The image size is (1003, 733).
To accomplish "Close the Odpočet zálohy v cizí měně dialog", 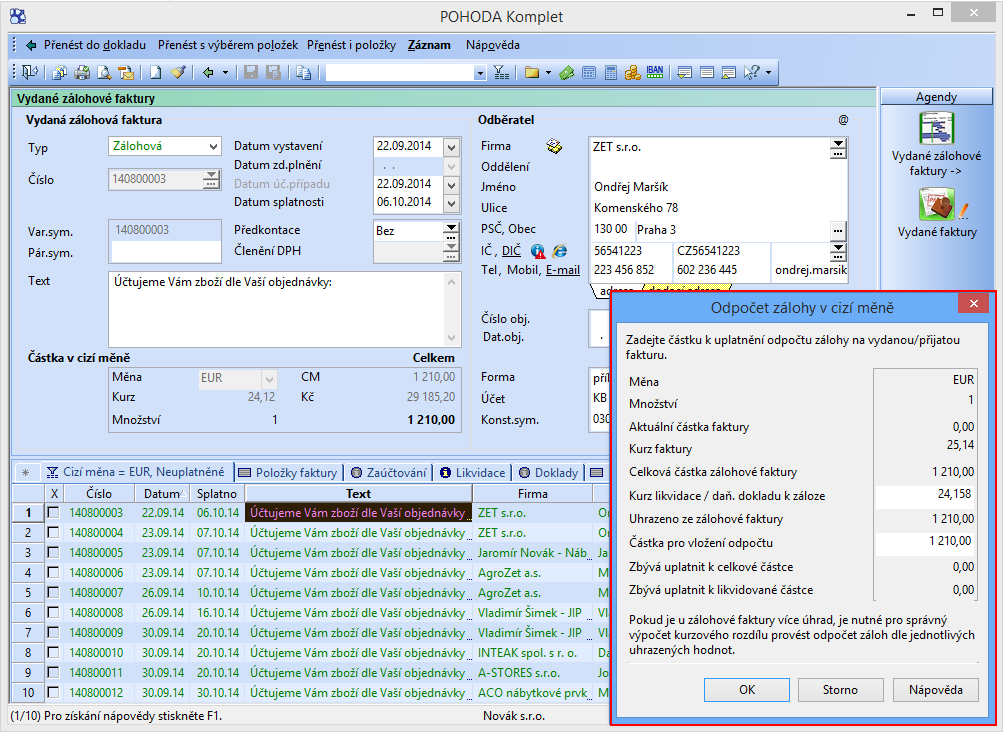I will tap(974, 303).
